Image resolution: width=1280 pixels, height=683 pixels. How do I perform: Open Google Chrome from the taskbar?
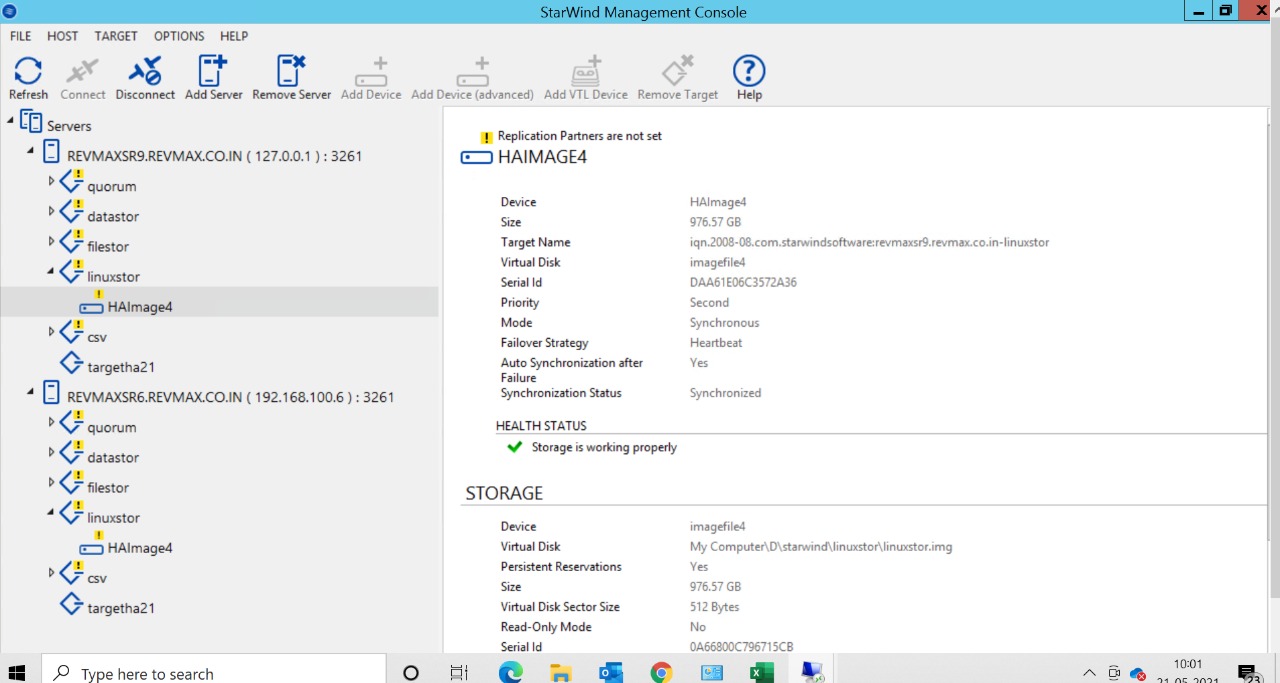pyautogui.click(x=661, y=673)
